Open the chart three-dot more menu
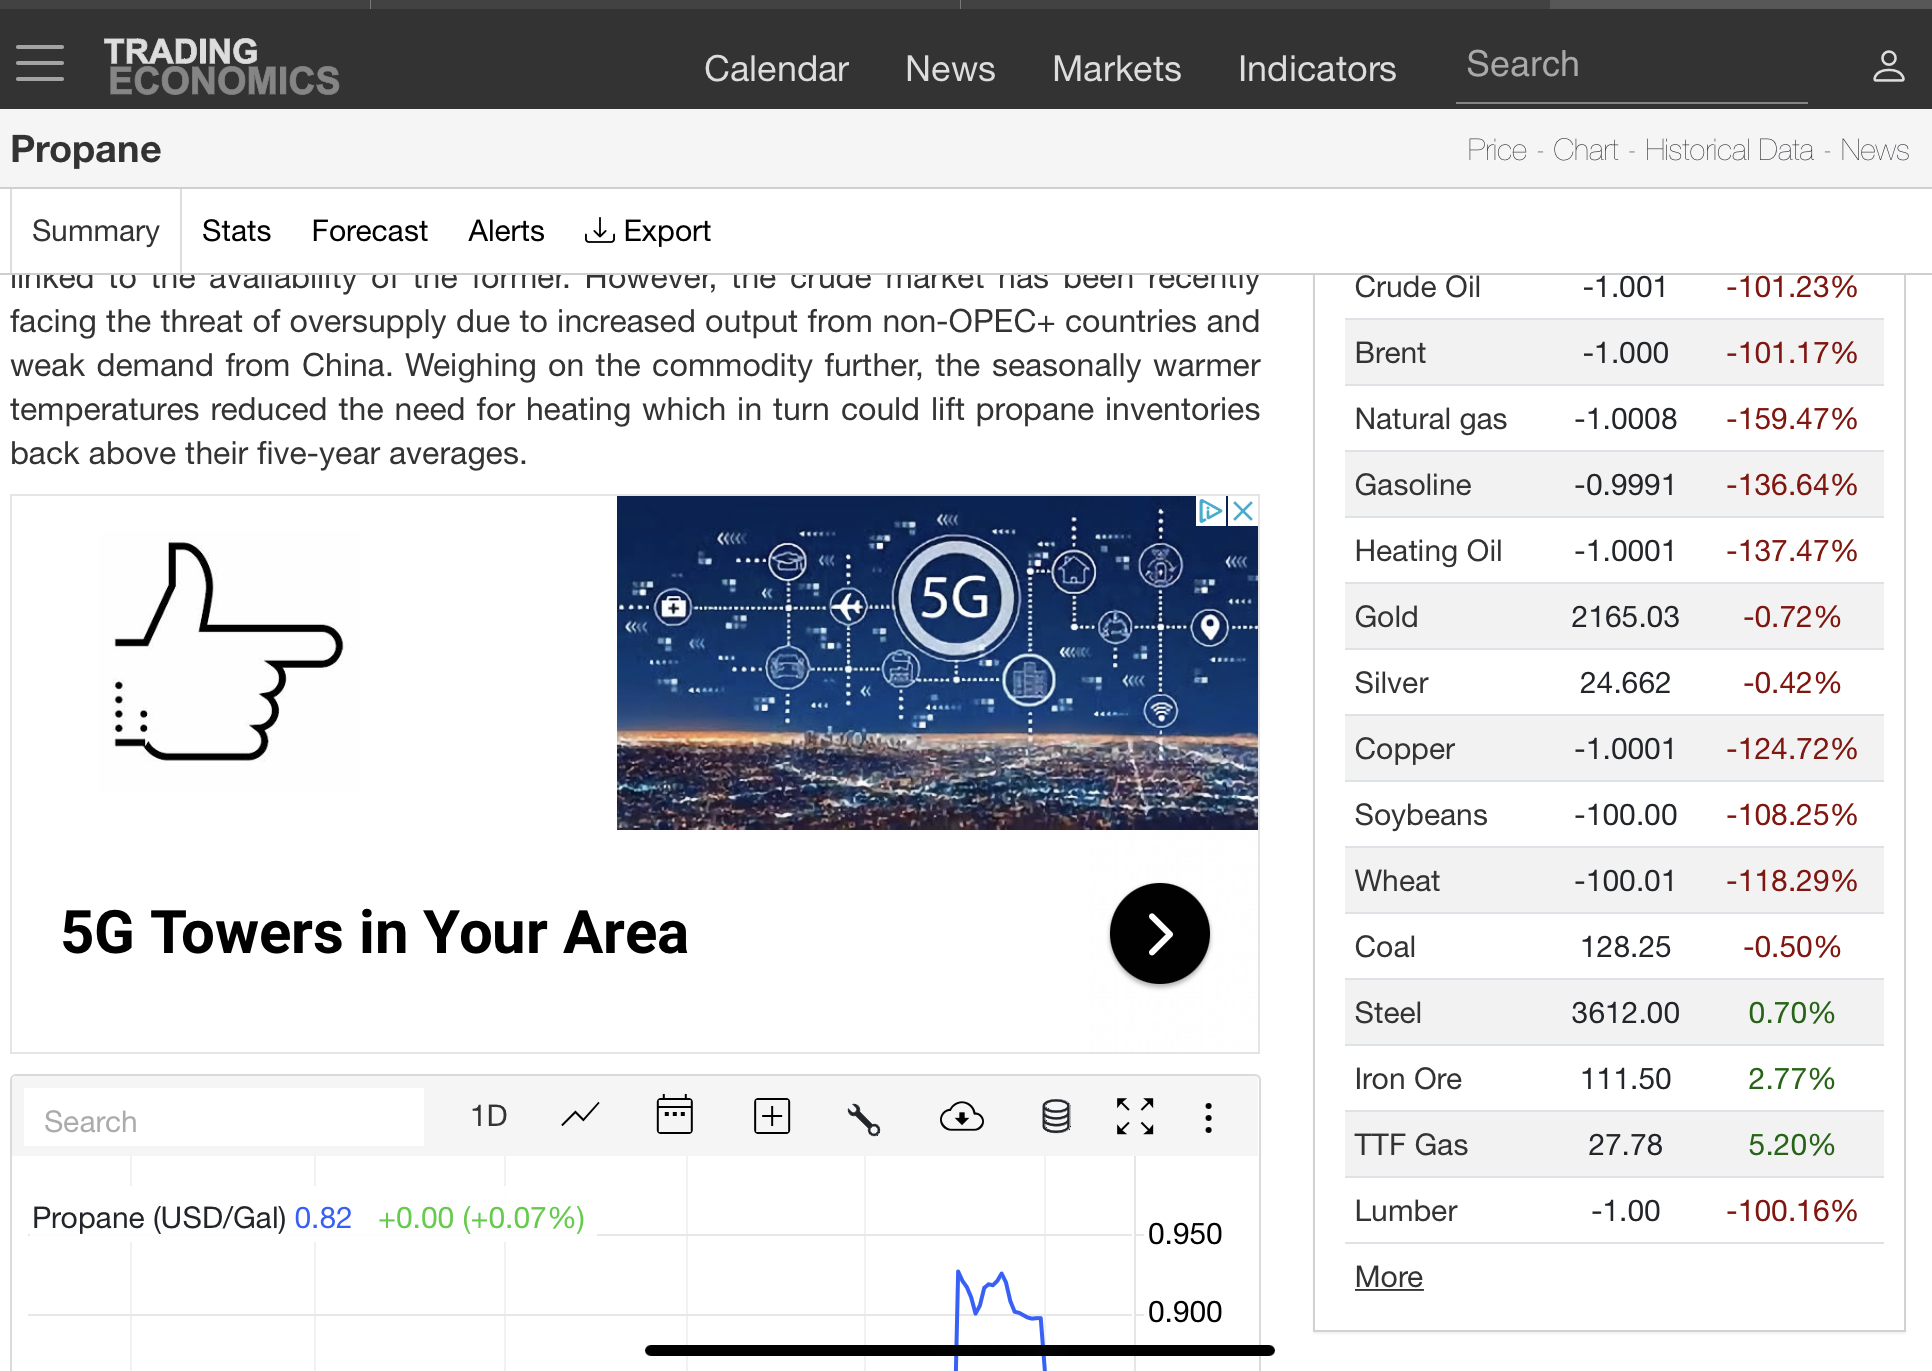 1208,1118
